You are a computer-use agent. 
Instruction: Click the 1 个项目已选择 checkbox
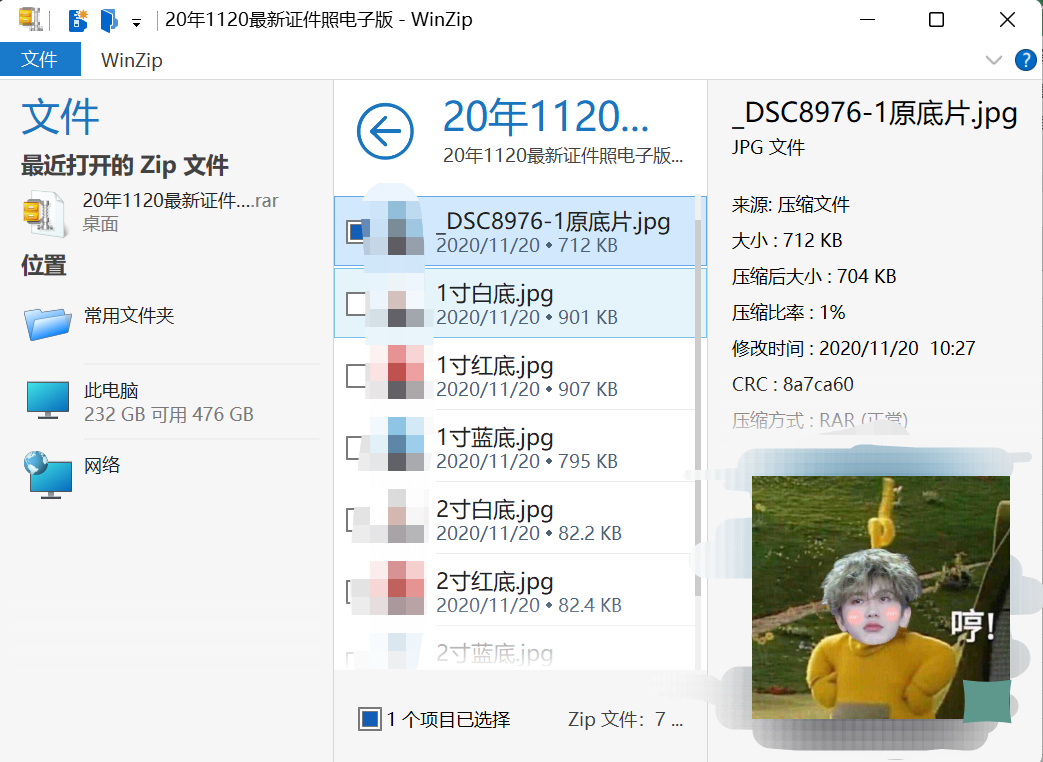(x=370, y=718)
